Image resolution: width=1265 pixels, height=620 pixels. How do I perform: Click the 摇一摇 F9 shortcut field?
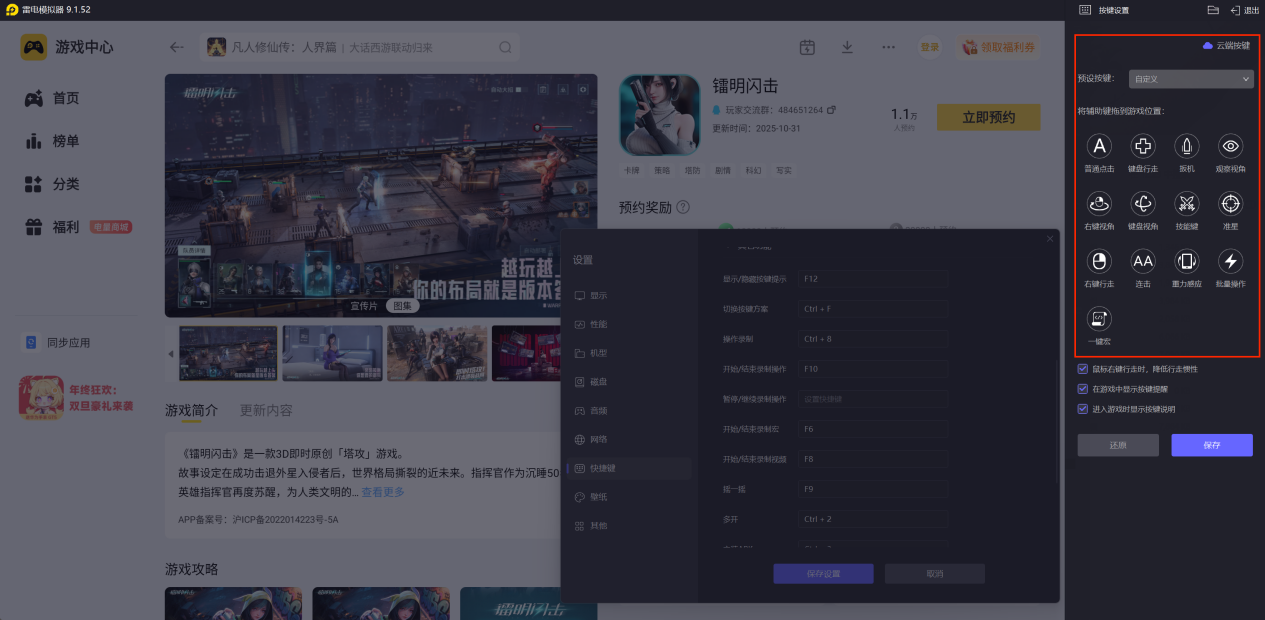pos(873,489)
